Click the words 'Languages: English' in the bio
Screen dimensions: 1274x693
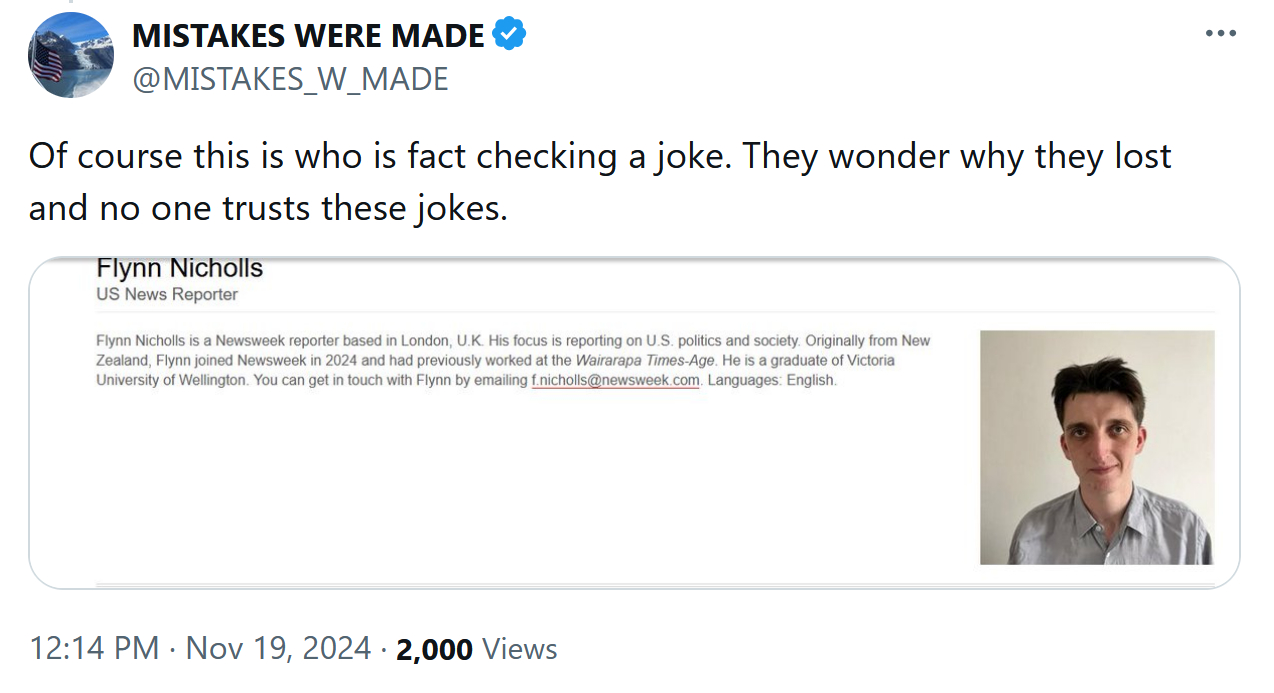[771, 380]
